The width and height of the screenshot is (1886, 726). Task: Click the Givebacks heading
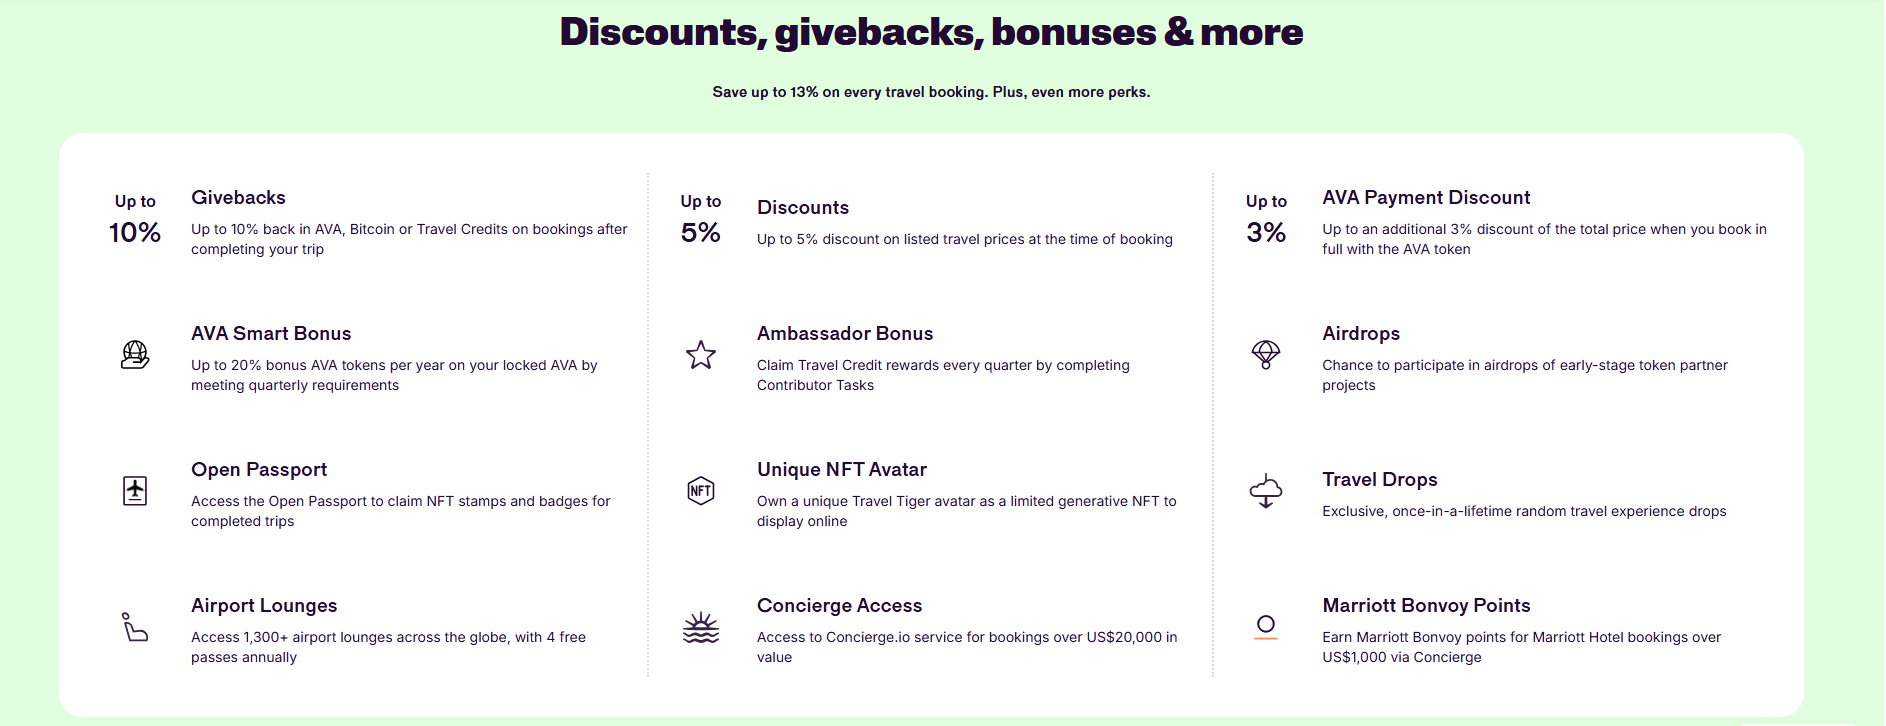[238, 198]
